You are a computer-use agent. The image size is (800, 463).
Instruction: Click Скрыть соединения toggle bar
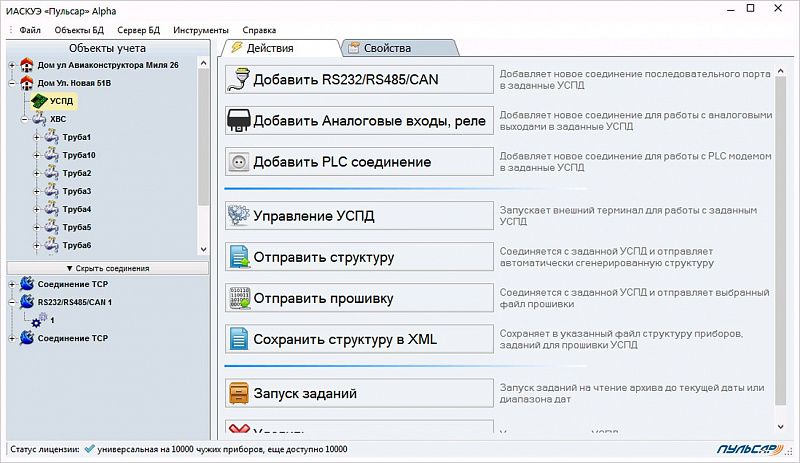point(108,268)
